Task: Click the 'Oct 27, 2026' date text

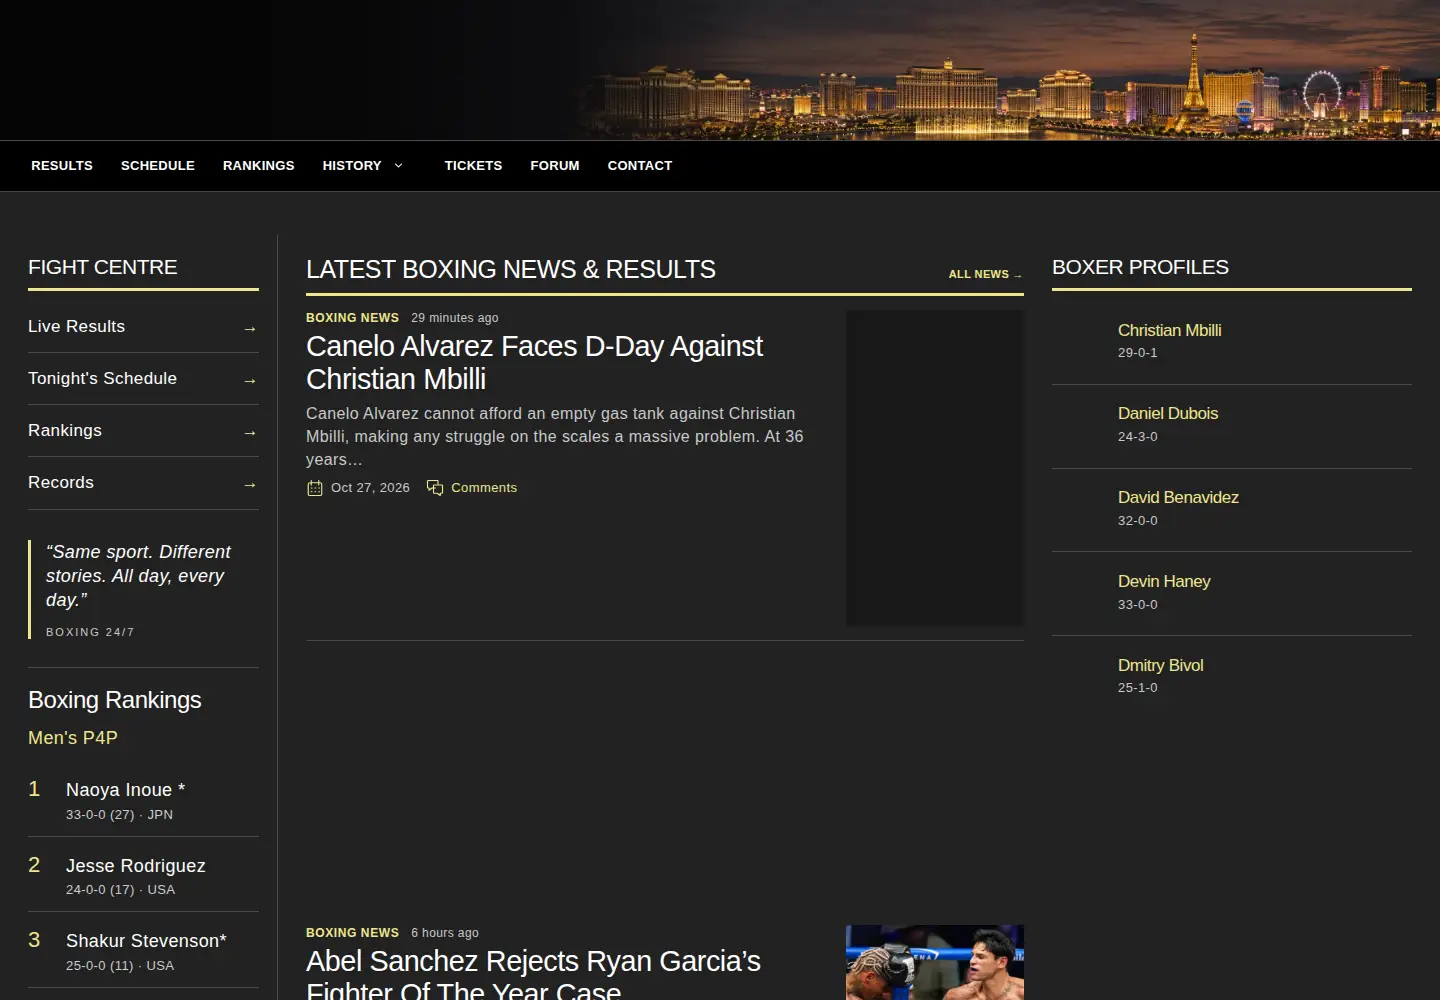Action: [370, 488]
